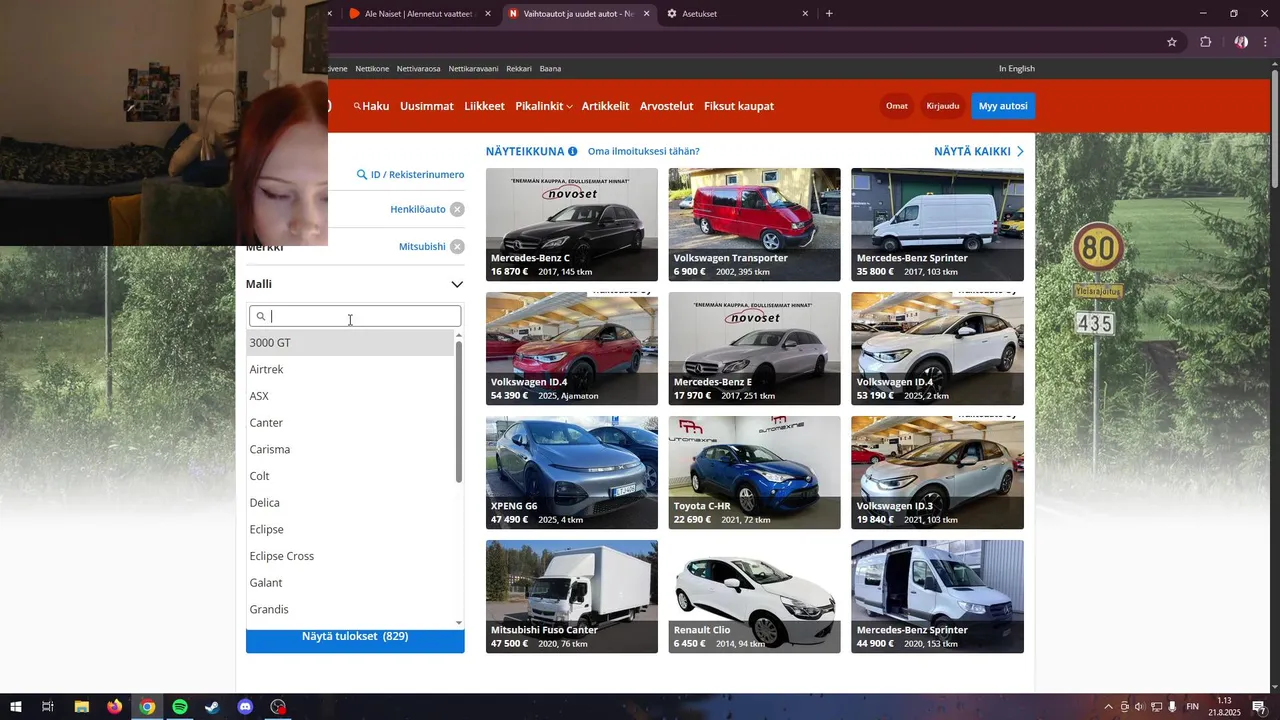Select ASX from the model list
This screenshot has height=720, width=1280.
pos(351,396)
